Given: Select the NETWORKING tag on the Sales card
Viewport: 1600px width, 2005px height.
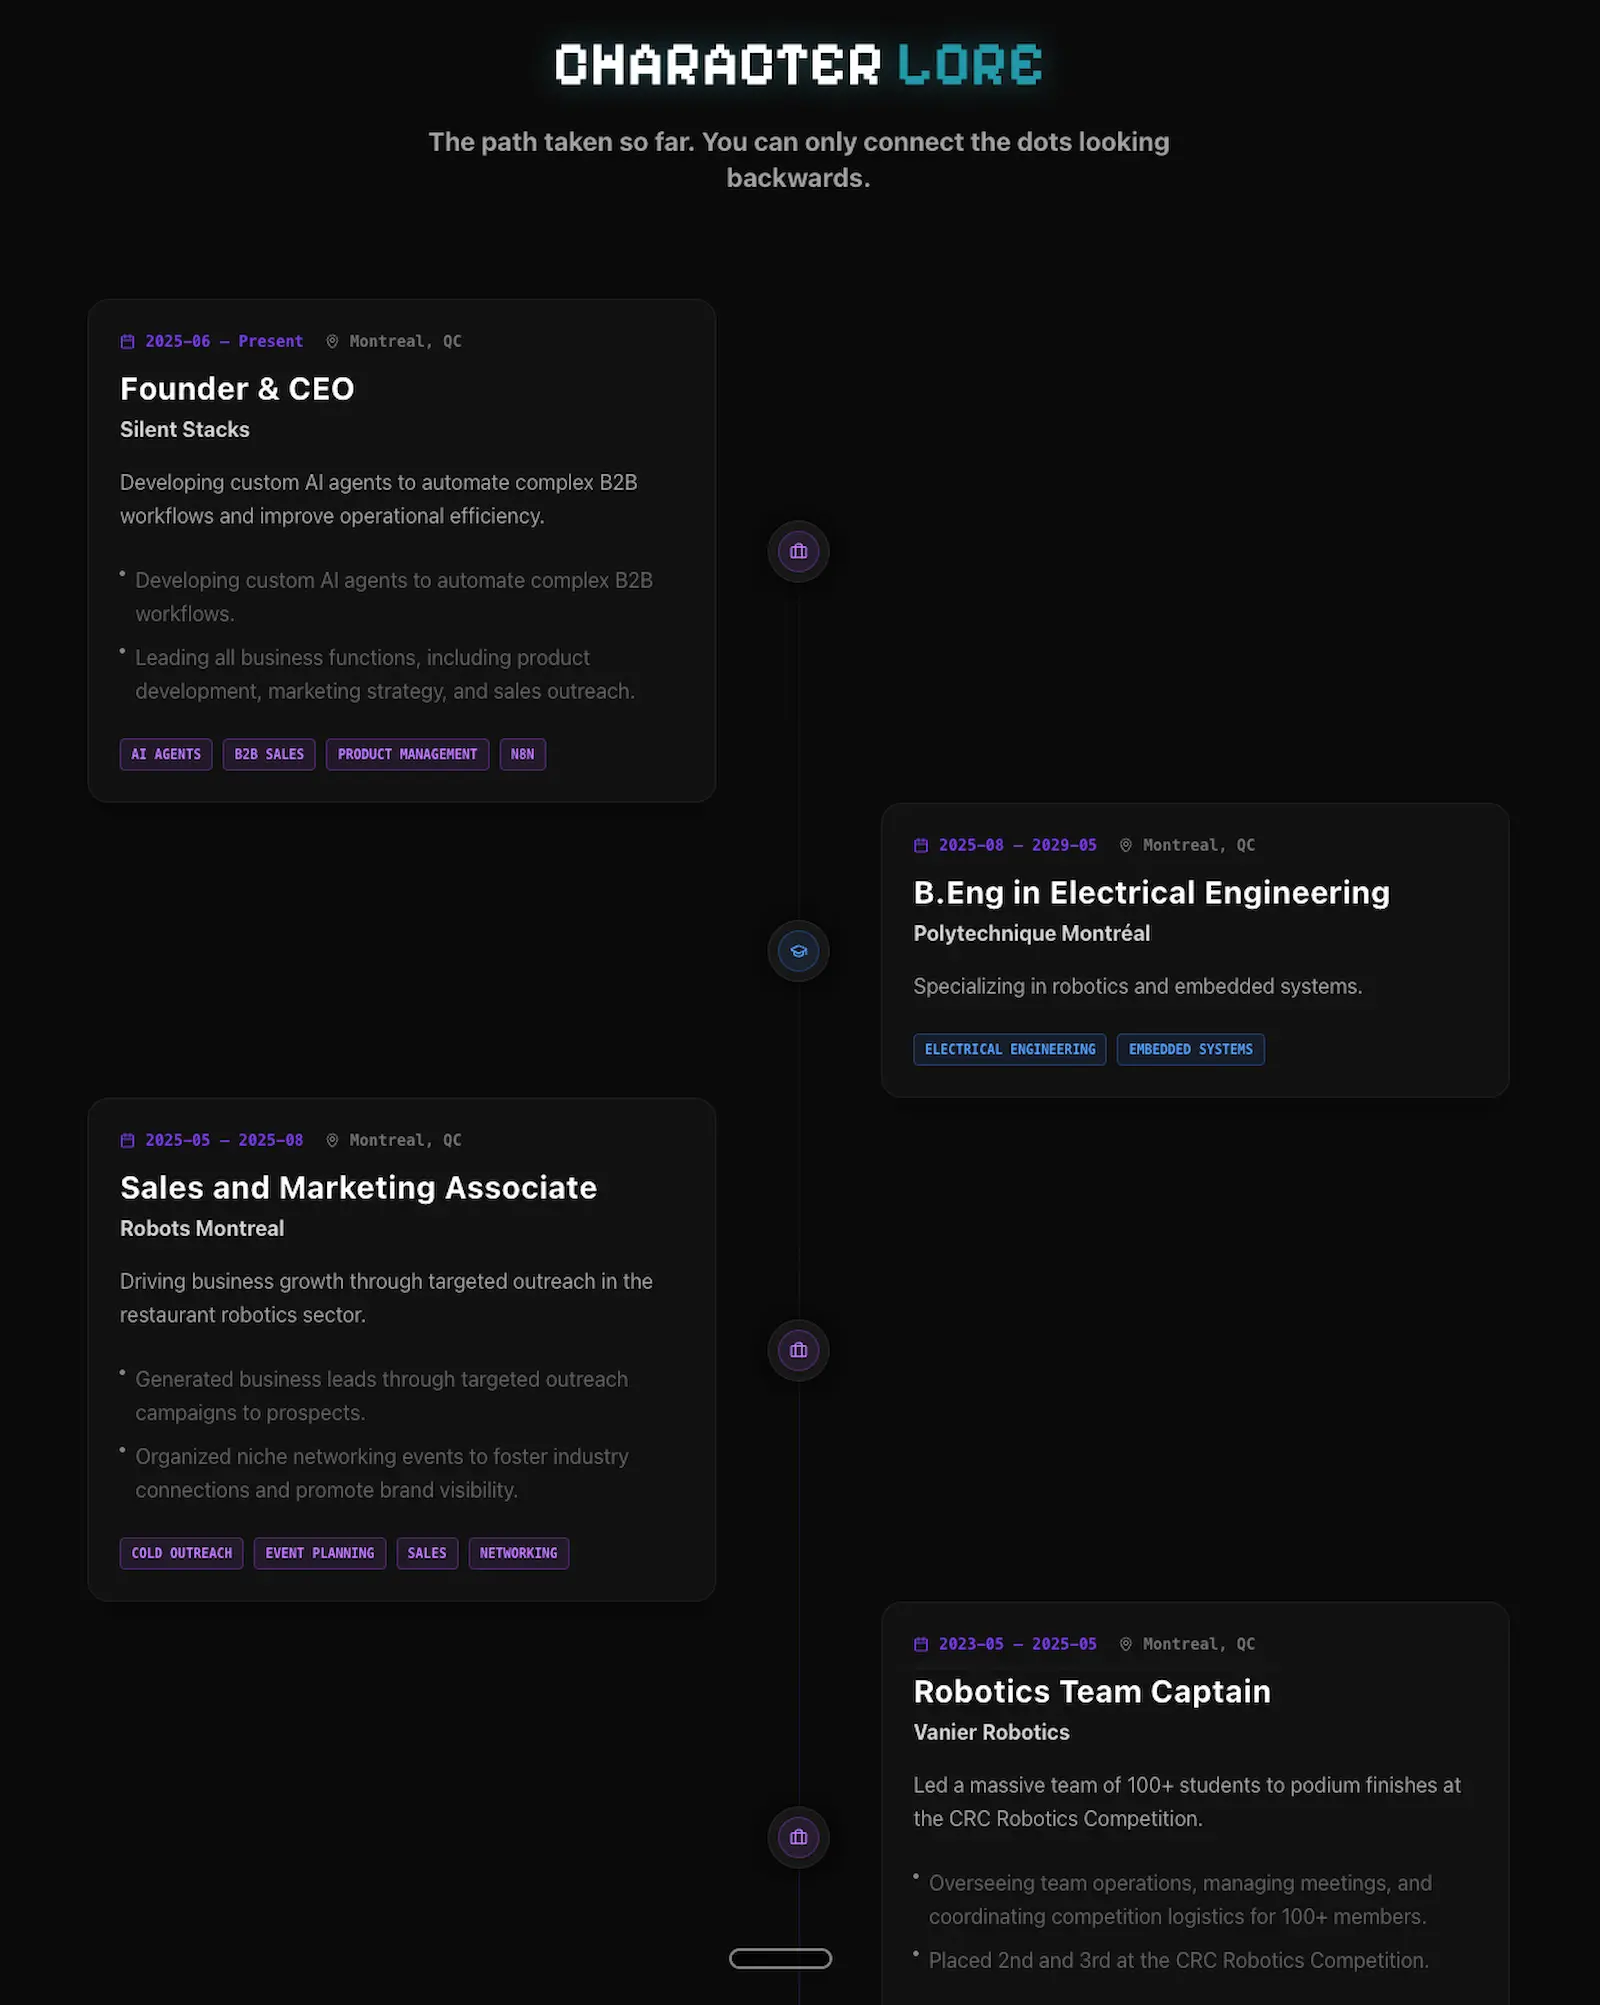Looking at the screenshot, I should click(x=518, y=1553).
